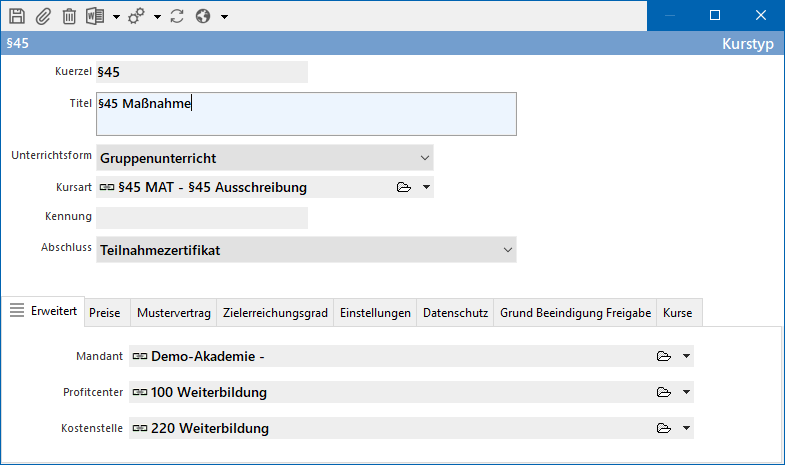Open the Profitcenter dropdown arrow
The width and height of the screenshot is (785, 465).
coord(686,393)
